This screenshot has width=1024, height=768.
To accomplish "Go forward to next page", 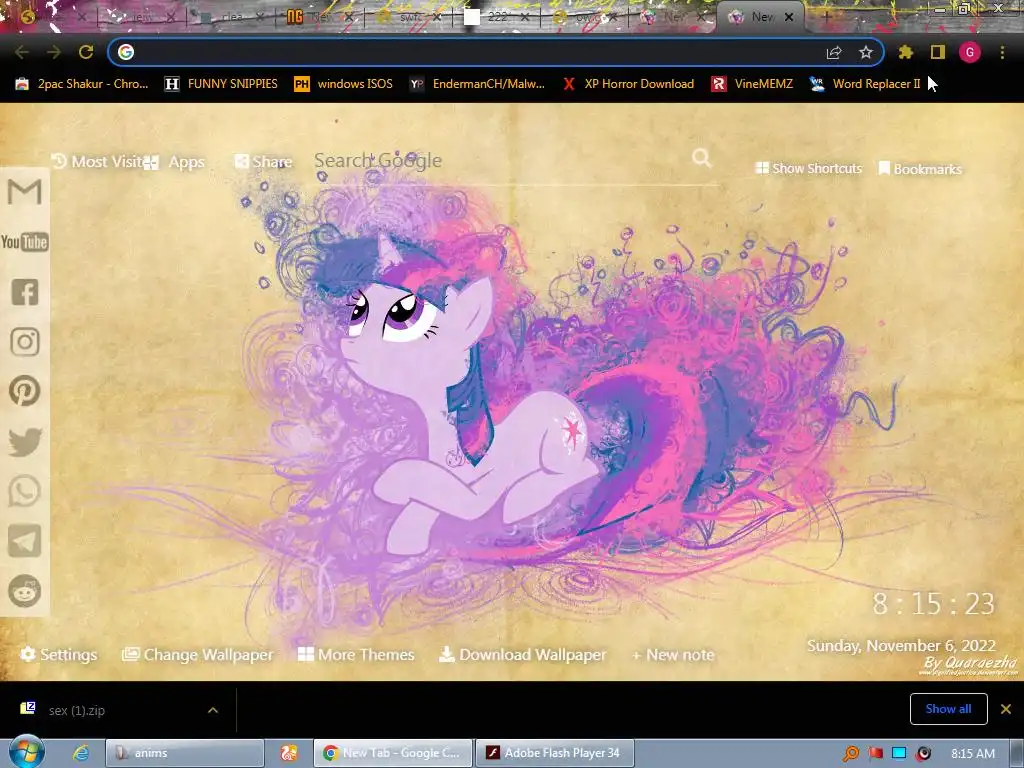I will pyautogui.click(x=54, y=52).
